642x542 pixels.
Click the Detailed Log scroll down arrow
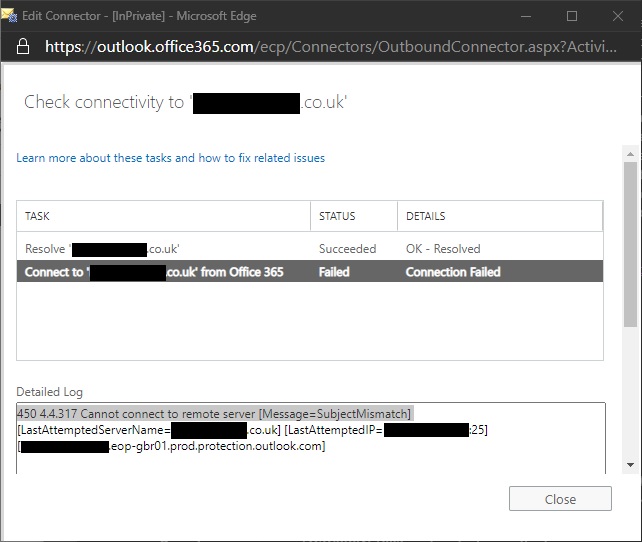coord(630,465)
